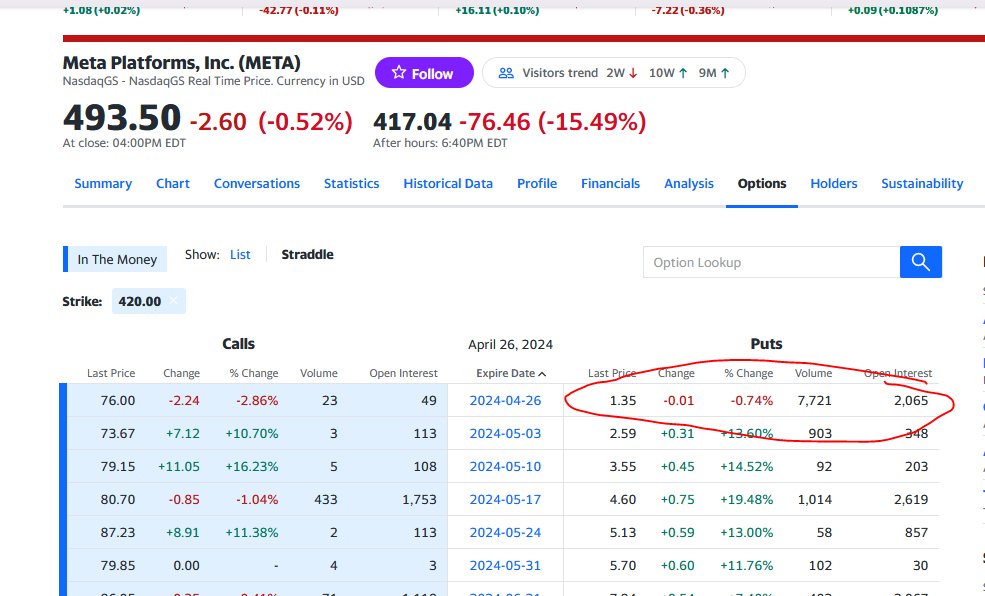Click the 9M visitors trend indicator
This screenshot has width=985, height=596.
pyautogui.click(x=714, y=73)
